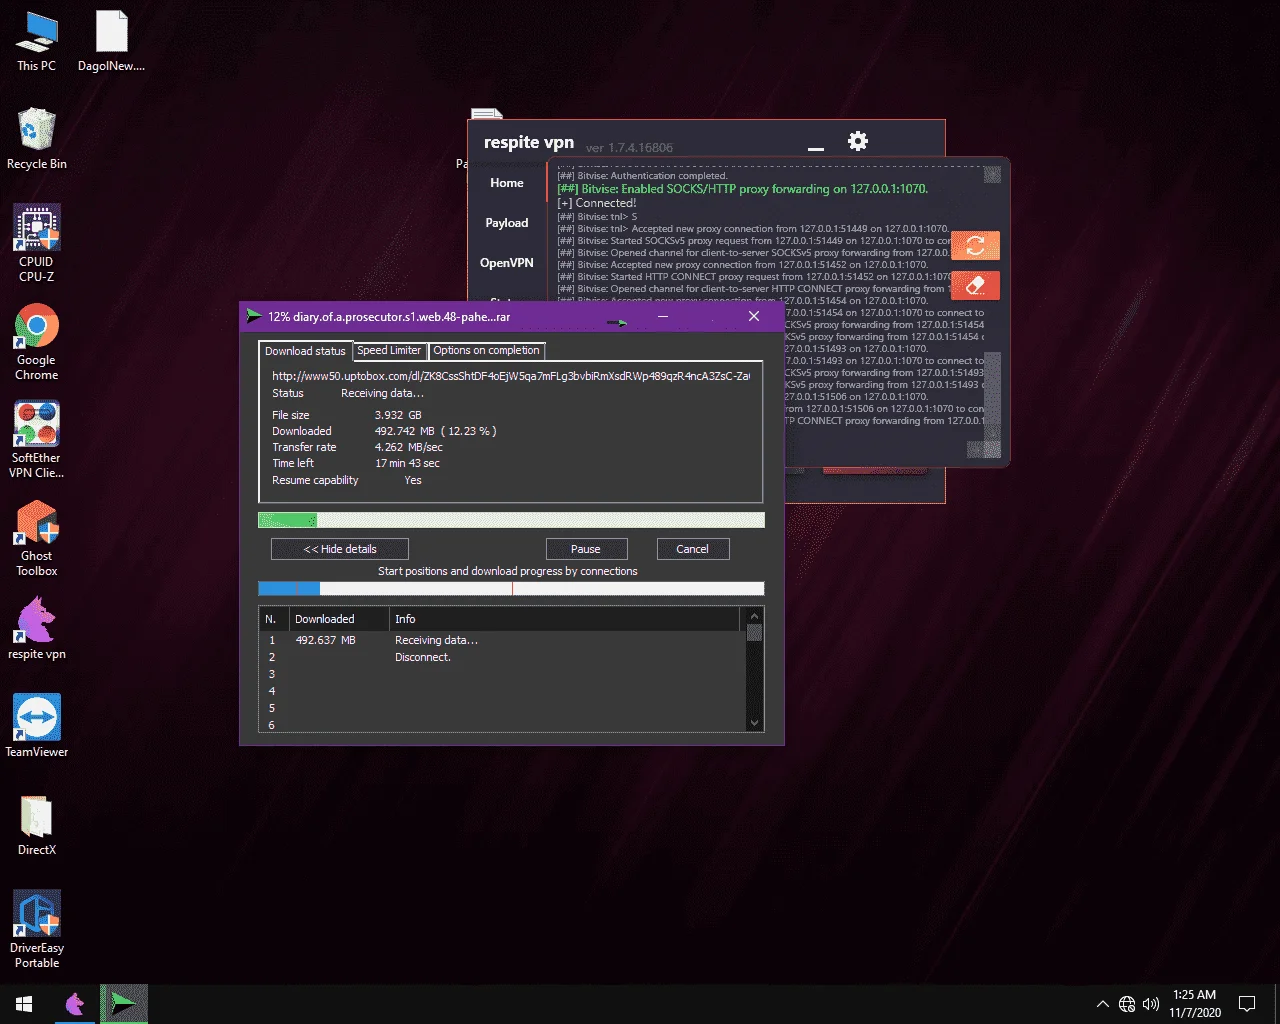This screenshot has height=1024, width=1280.
Task: Open the Windows Start menu
Action: (24, 1004)
